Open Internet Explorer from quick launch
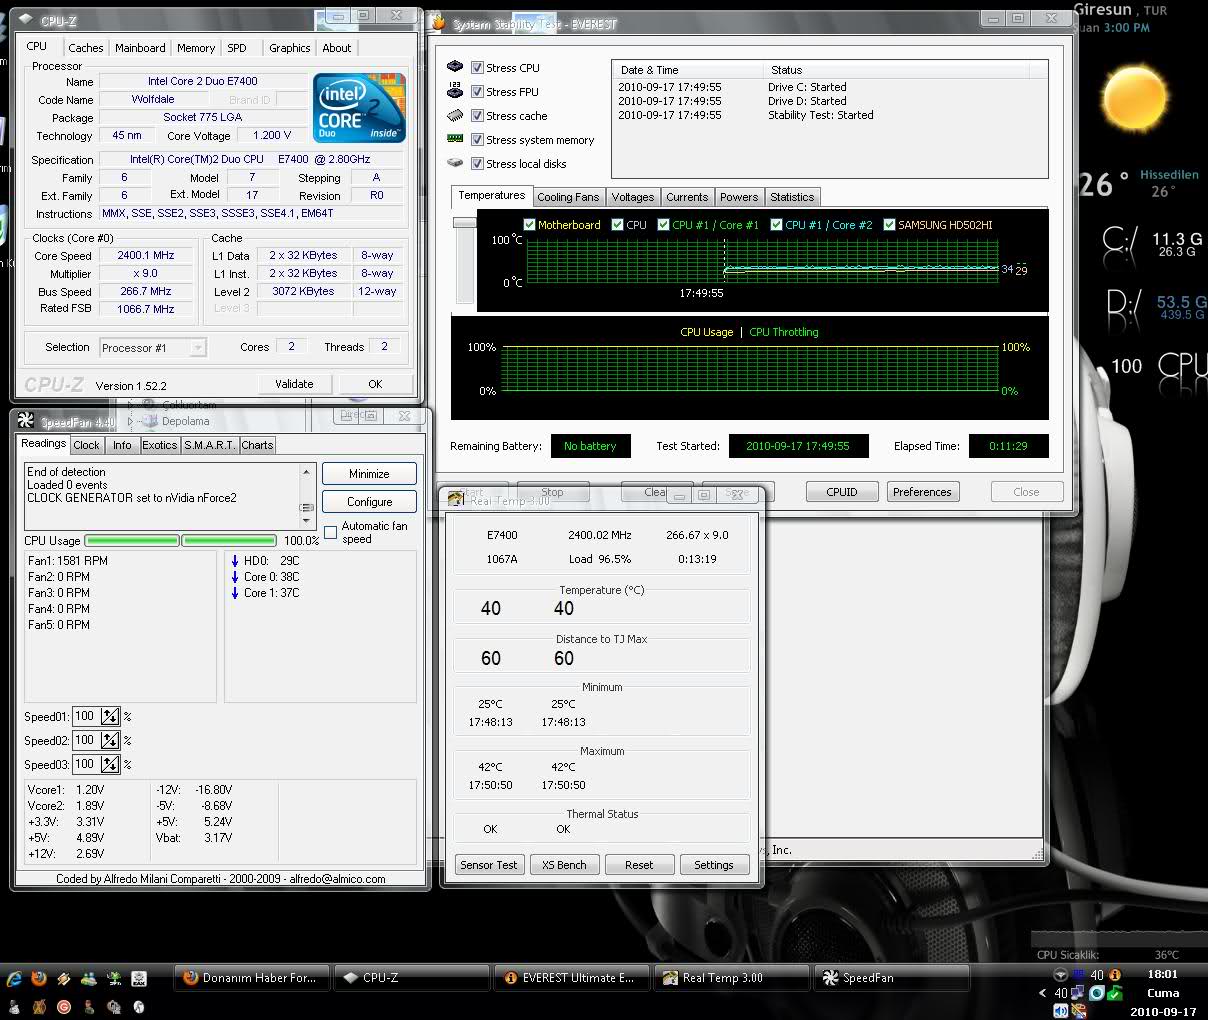Image resolution: width=1208 pixels, height=1020 pixels. click(x=15, y=978)
